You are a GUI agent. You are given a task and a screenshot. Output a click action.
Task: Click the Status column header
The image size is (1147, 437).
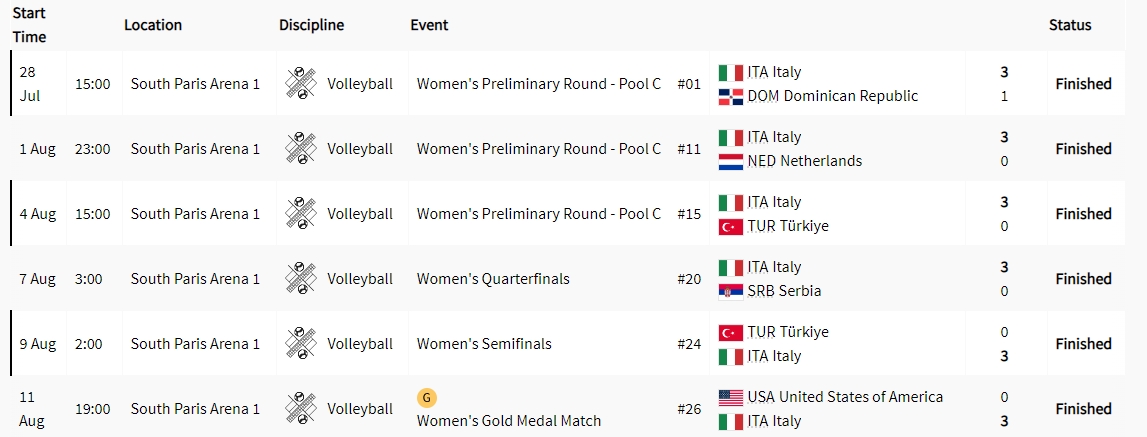1070,25
